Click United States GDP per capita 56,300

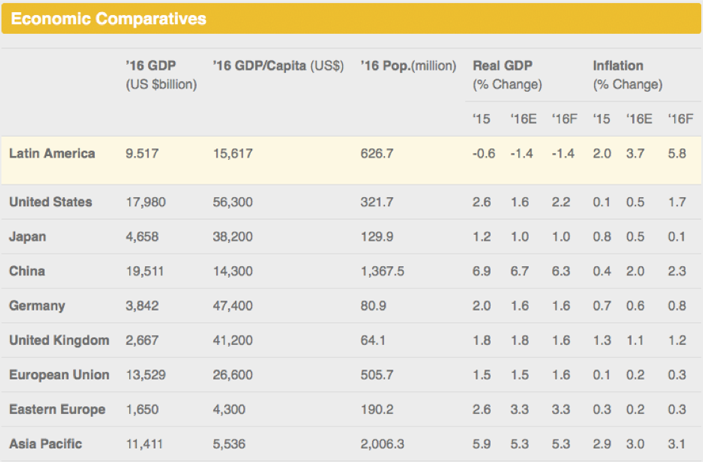click(233, 202)
